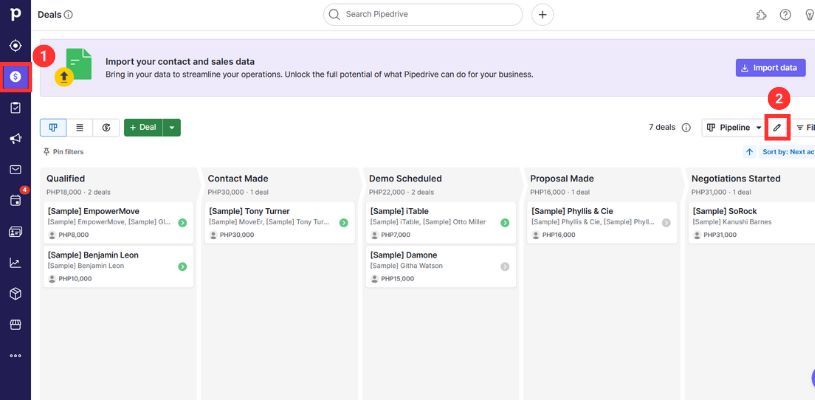
Task: Open Mail envelope icon in sidebar
Action: click(x=16, y=169)
